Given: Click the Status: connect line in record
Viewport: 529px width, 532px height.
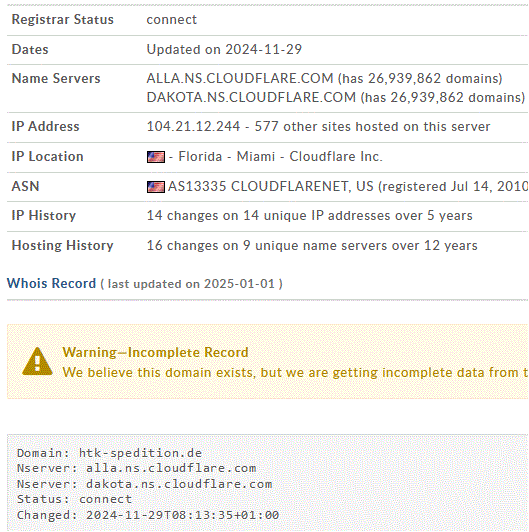Looking at the screenshot, I should (74, 499).
